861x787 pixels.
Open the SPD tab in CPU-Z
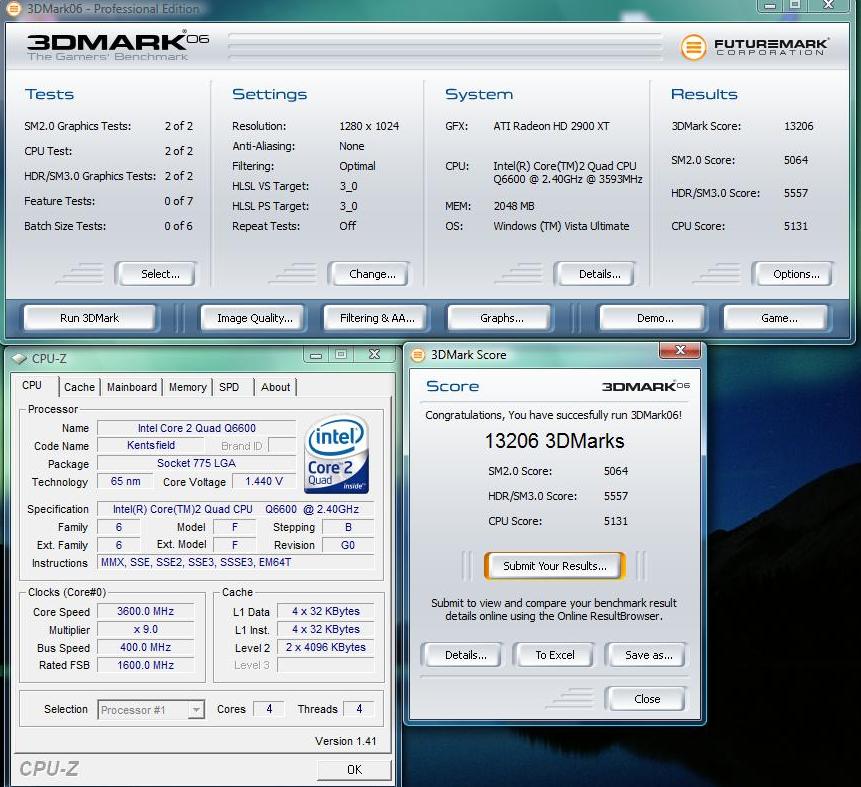click(229, 387)
